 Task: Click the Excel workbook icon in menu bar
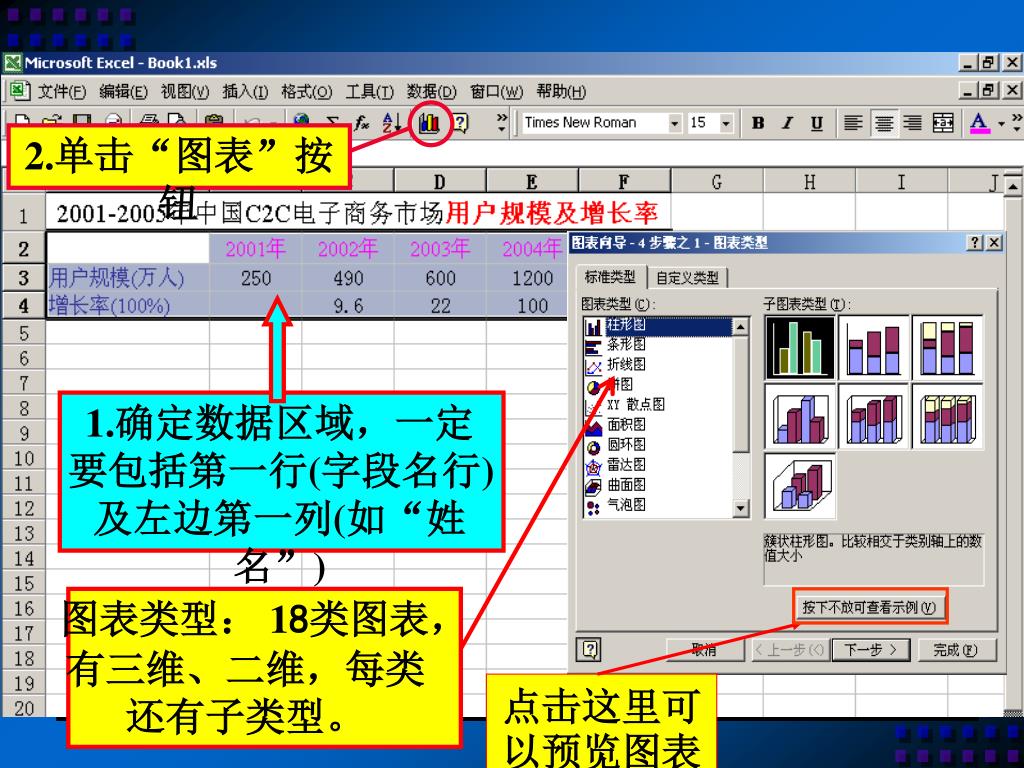18,91
